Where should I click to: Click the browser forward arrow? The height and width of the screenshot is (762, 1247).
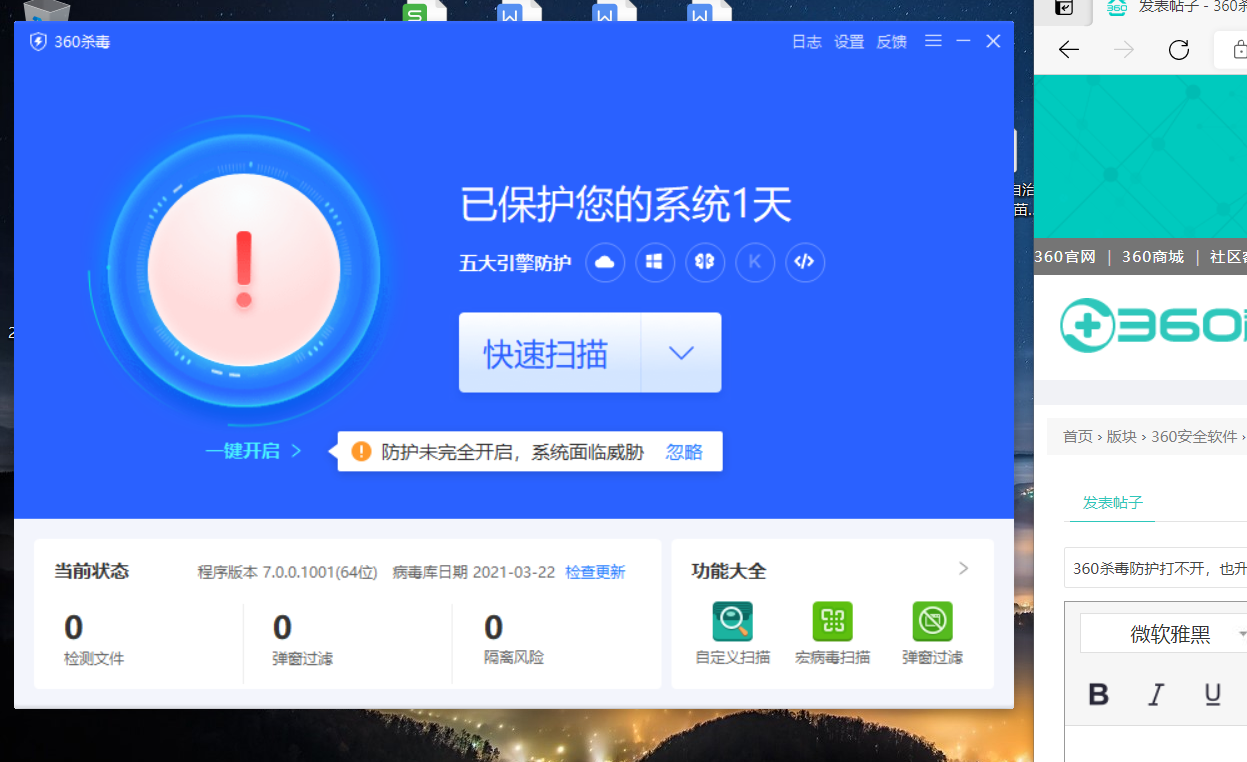pos(1124,50)
